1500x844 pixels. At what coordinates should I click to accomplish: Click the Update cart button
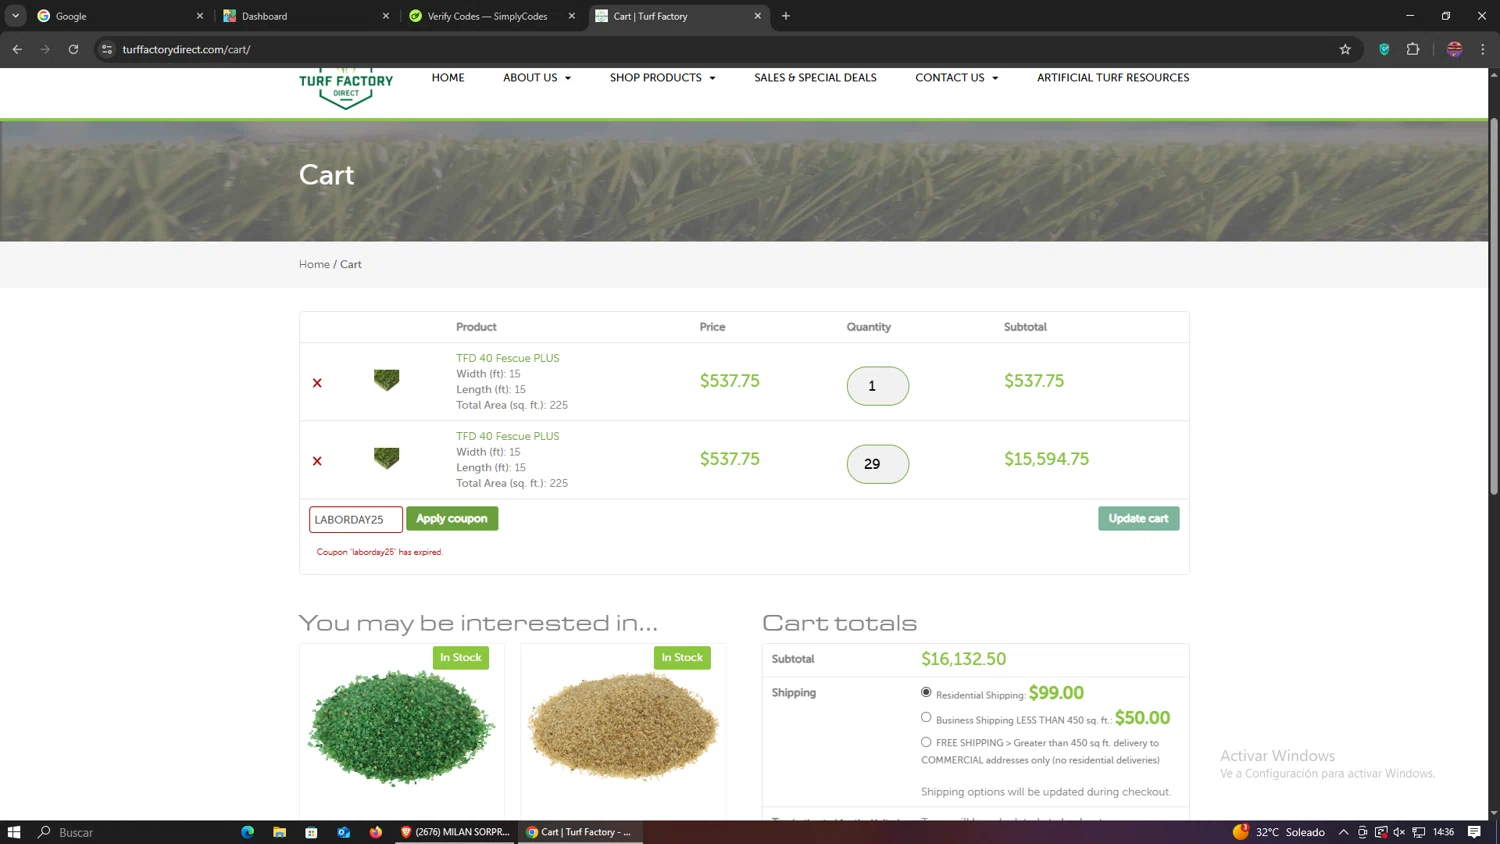pos(1139,519)
